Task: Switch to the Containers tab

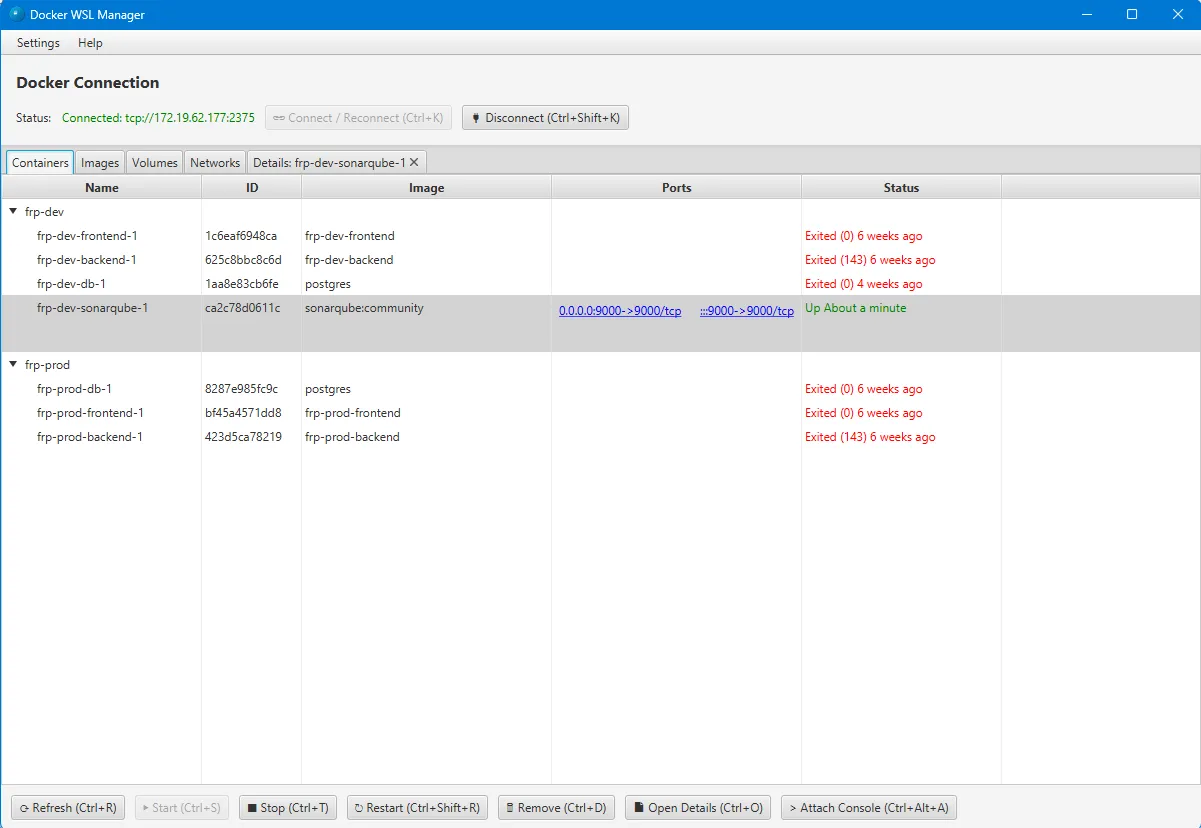Action: point(40,163)
